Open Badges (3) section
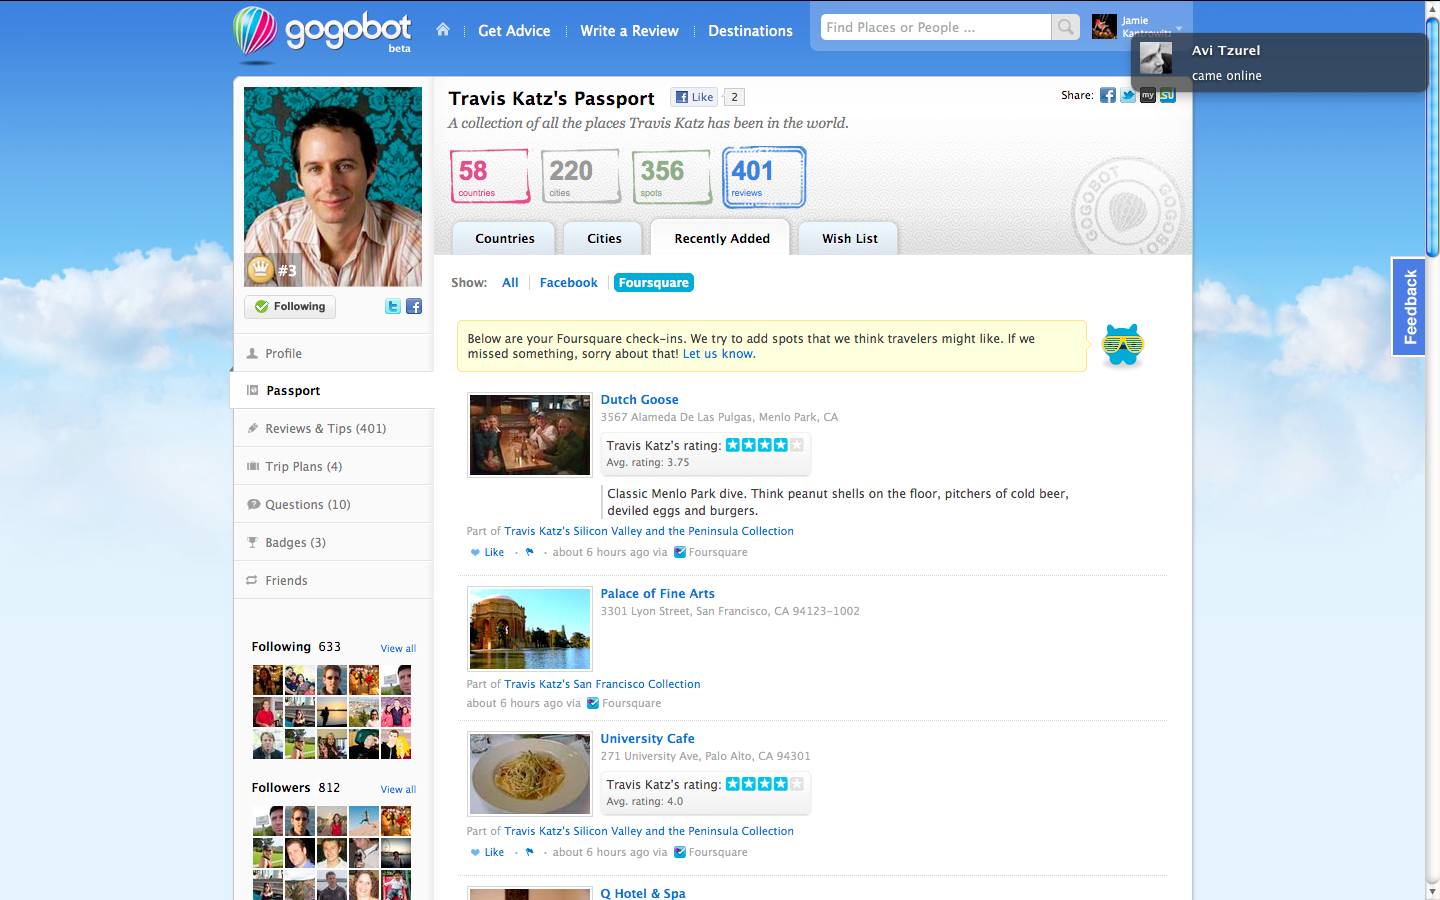The height and width of the screenshot is (900, 1440). [x=333, y=542]
